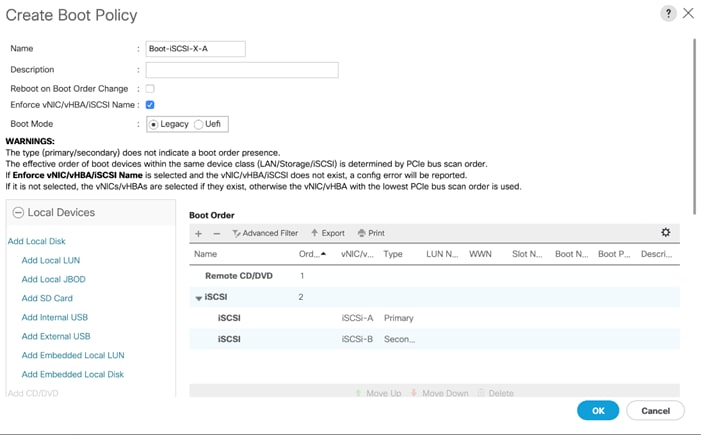This screenshot has width=701, height=435.
Task: Edit the policy Name field
Action: pos(195,49)
